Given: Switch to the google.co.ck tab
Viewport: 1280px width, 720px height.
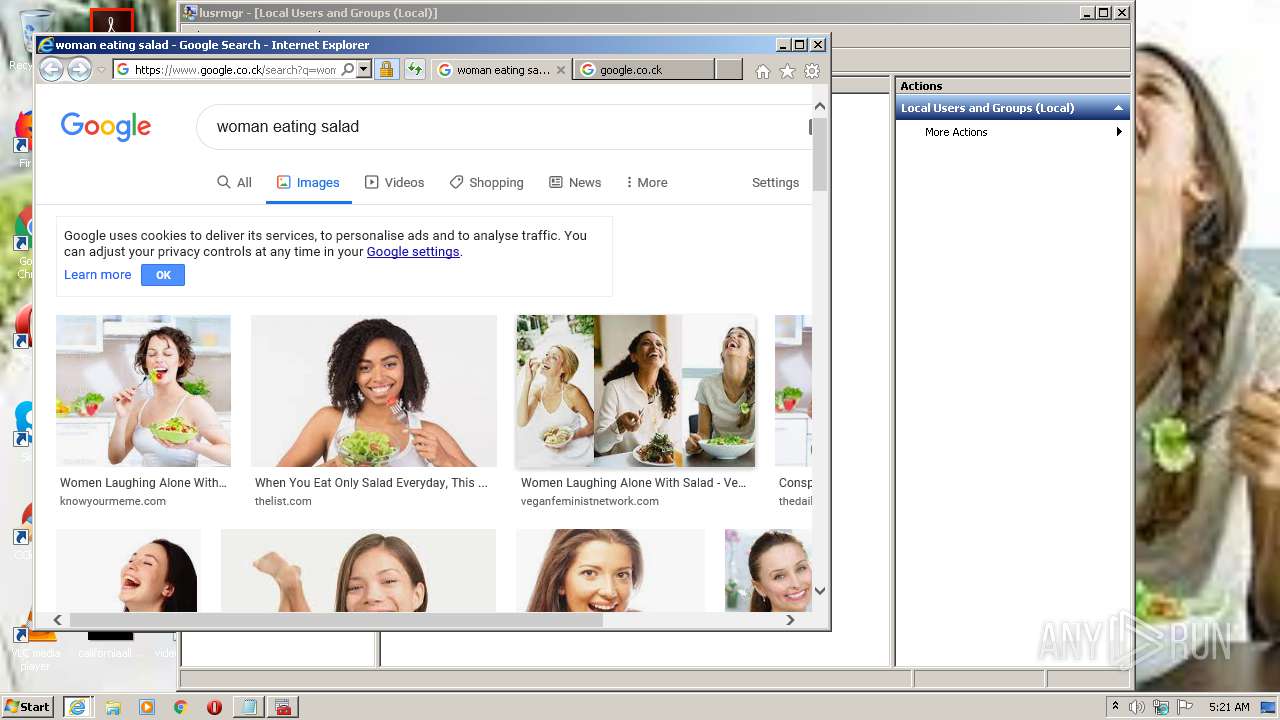Looking at the screenshot, I should tap(643, 70).
